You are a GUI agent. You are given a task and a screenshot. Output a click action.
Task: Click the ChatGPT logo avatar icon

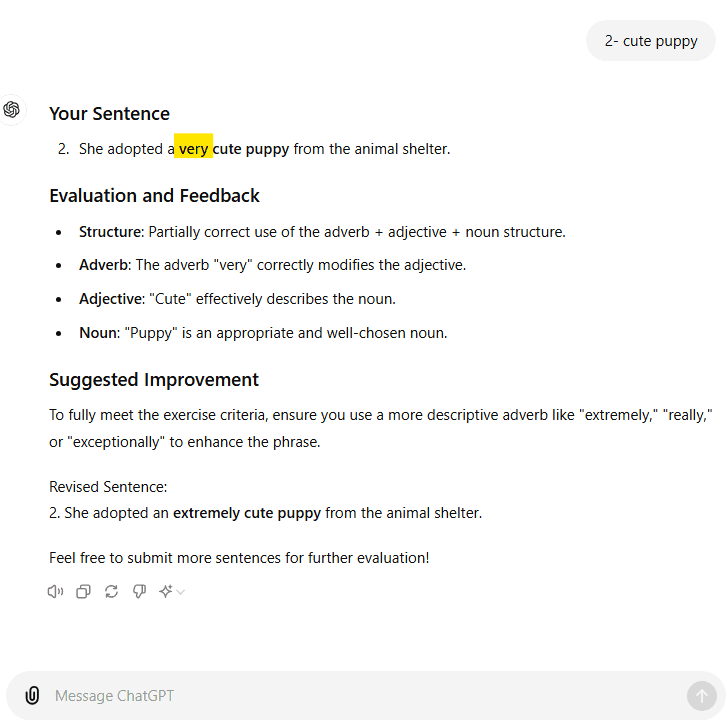(12, 110)
